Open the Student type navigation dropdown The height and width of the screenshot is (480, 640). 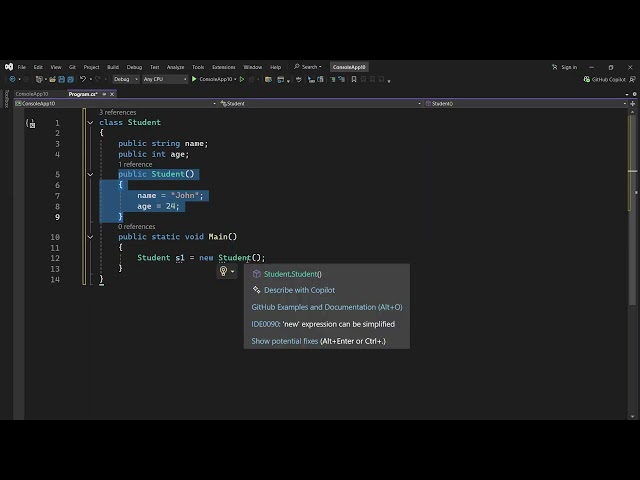point(320,104)
